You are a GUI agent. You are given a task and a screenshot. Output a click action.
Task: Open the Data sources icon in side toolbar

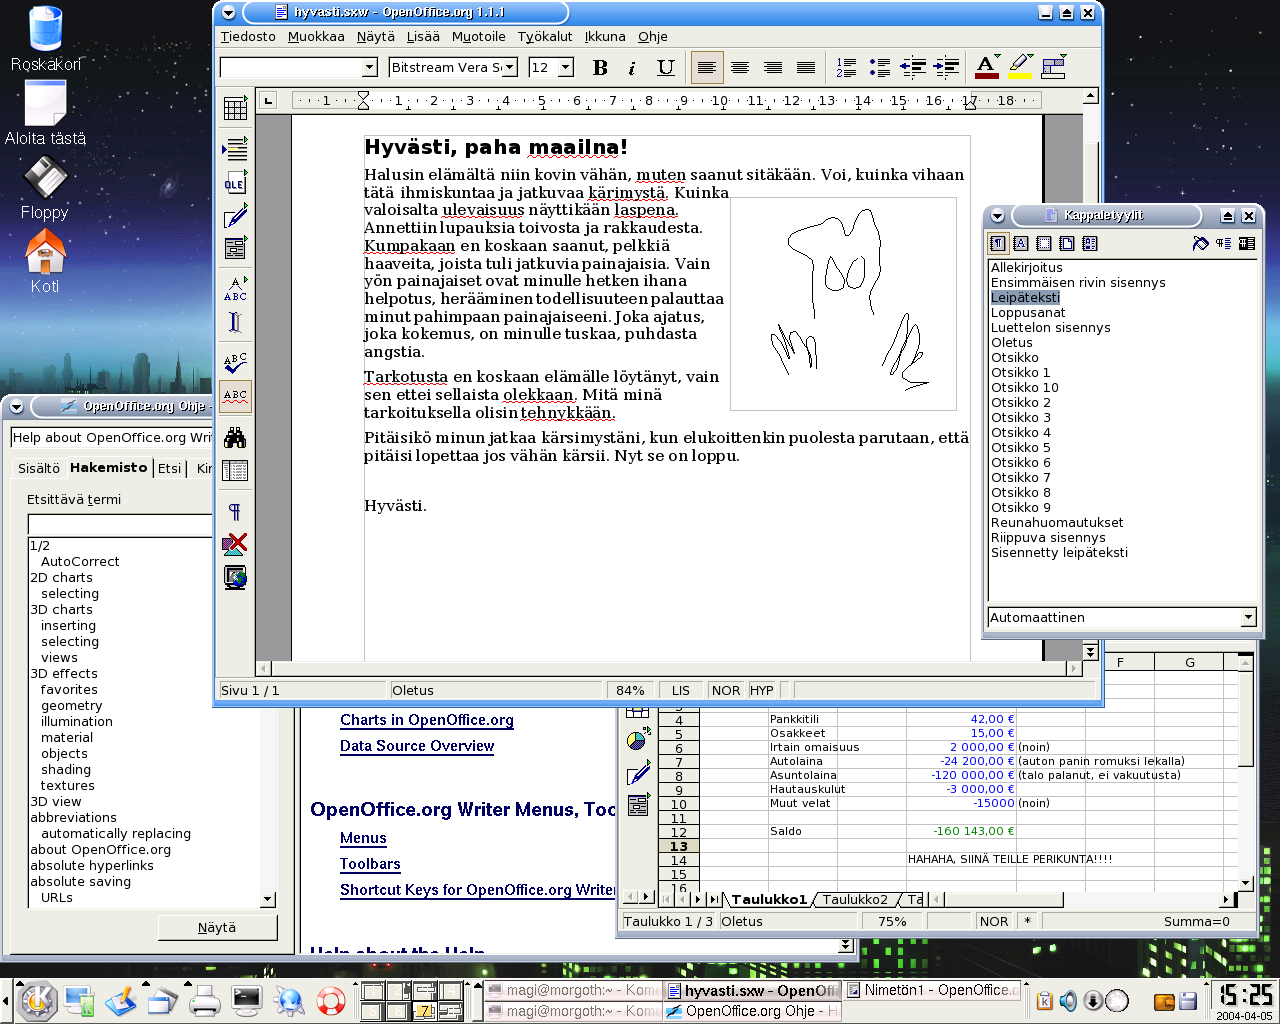[235, 470]
